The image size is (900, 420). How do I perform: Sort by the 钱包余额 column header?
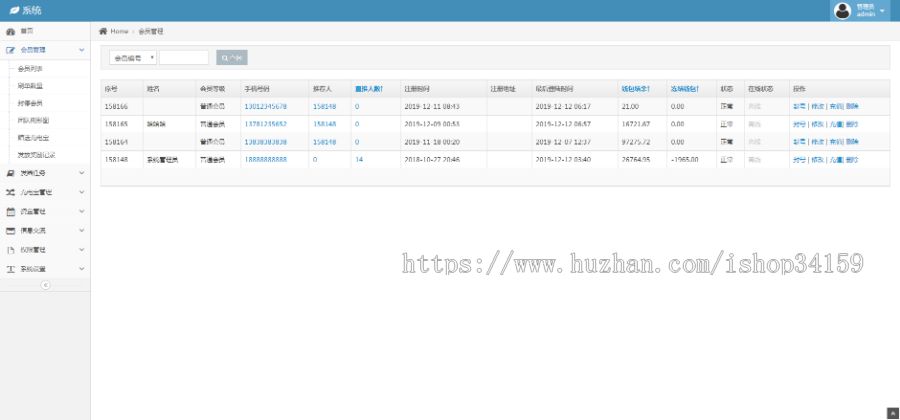point(635,89)
